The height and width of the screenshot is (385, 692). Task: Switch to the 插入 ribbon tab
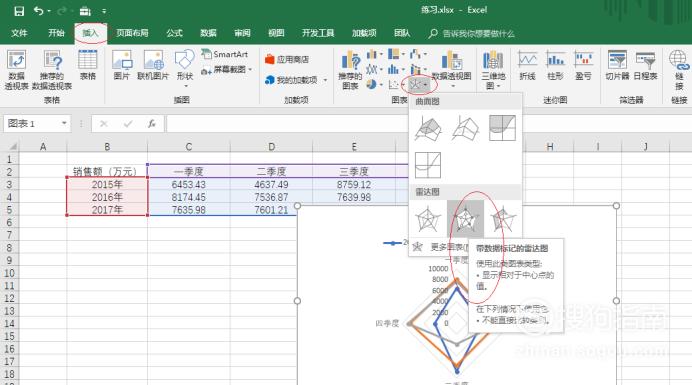click(90, 33)
